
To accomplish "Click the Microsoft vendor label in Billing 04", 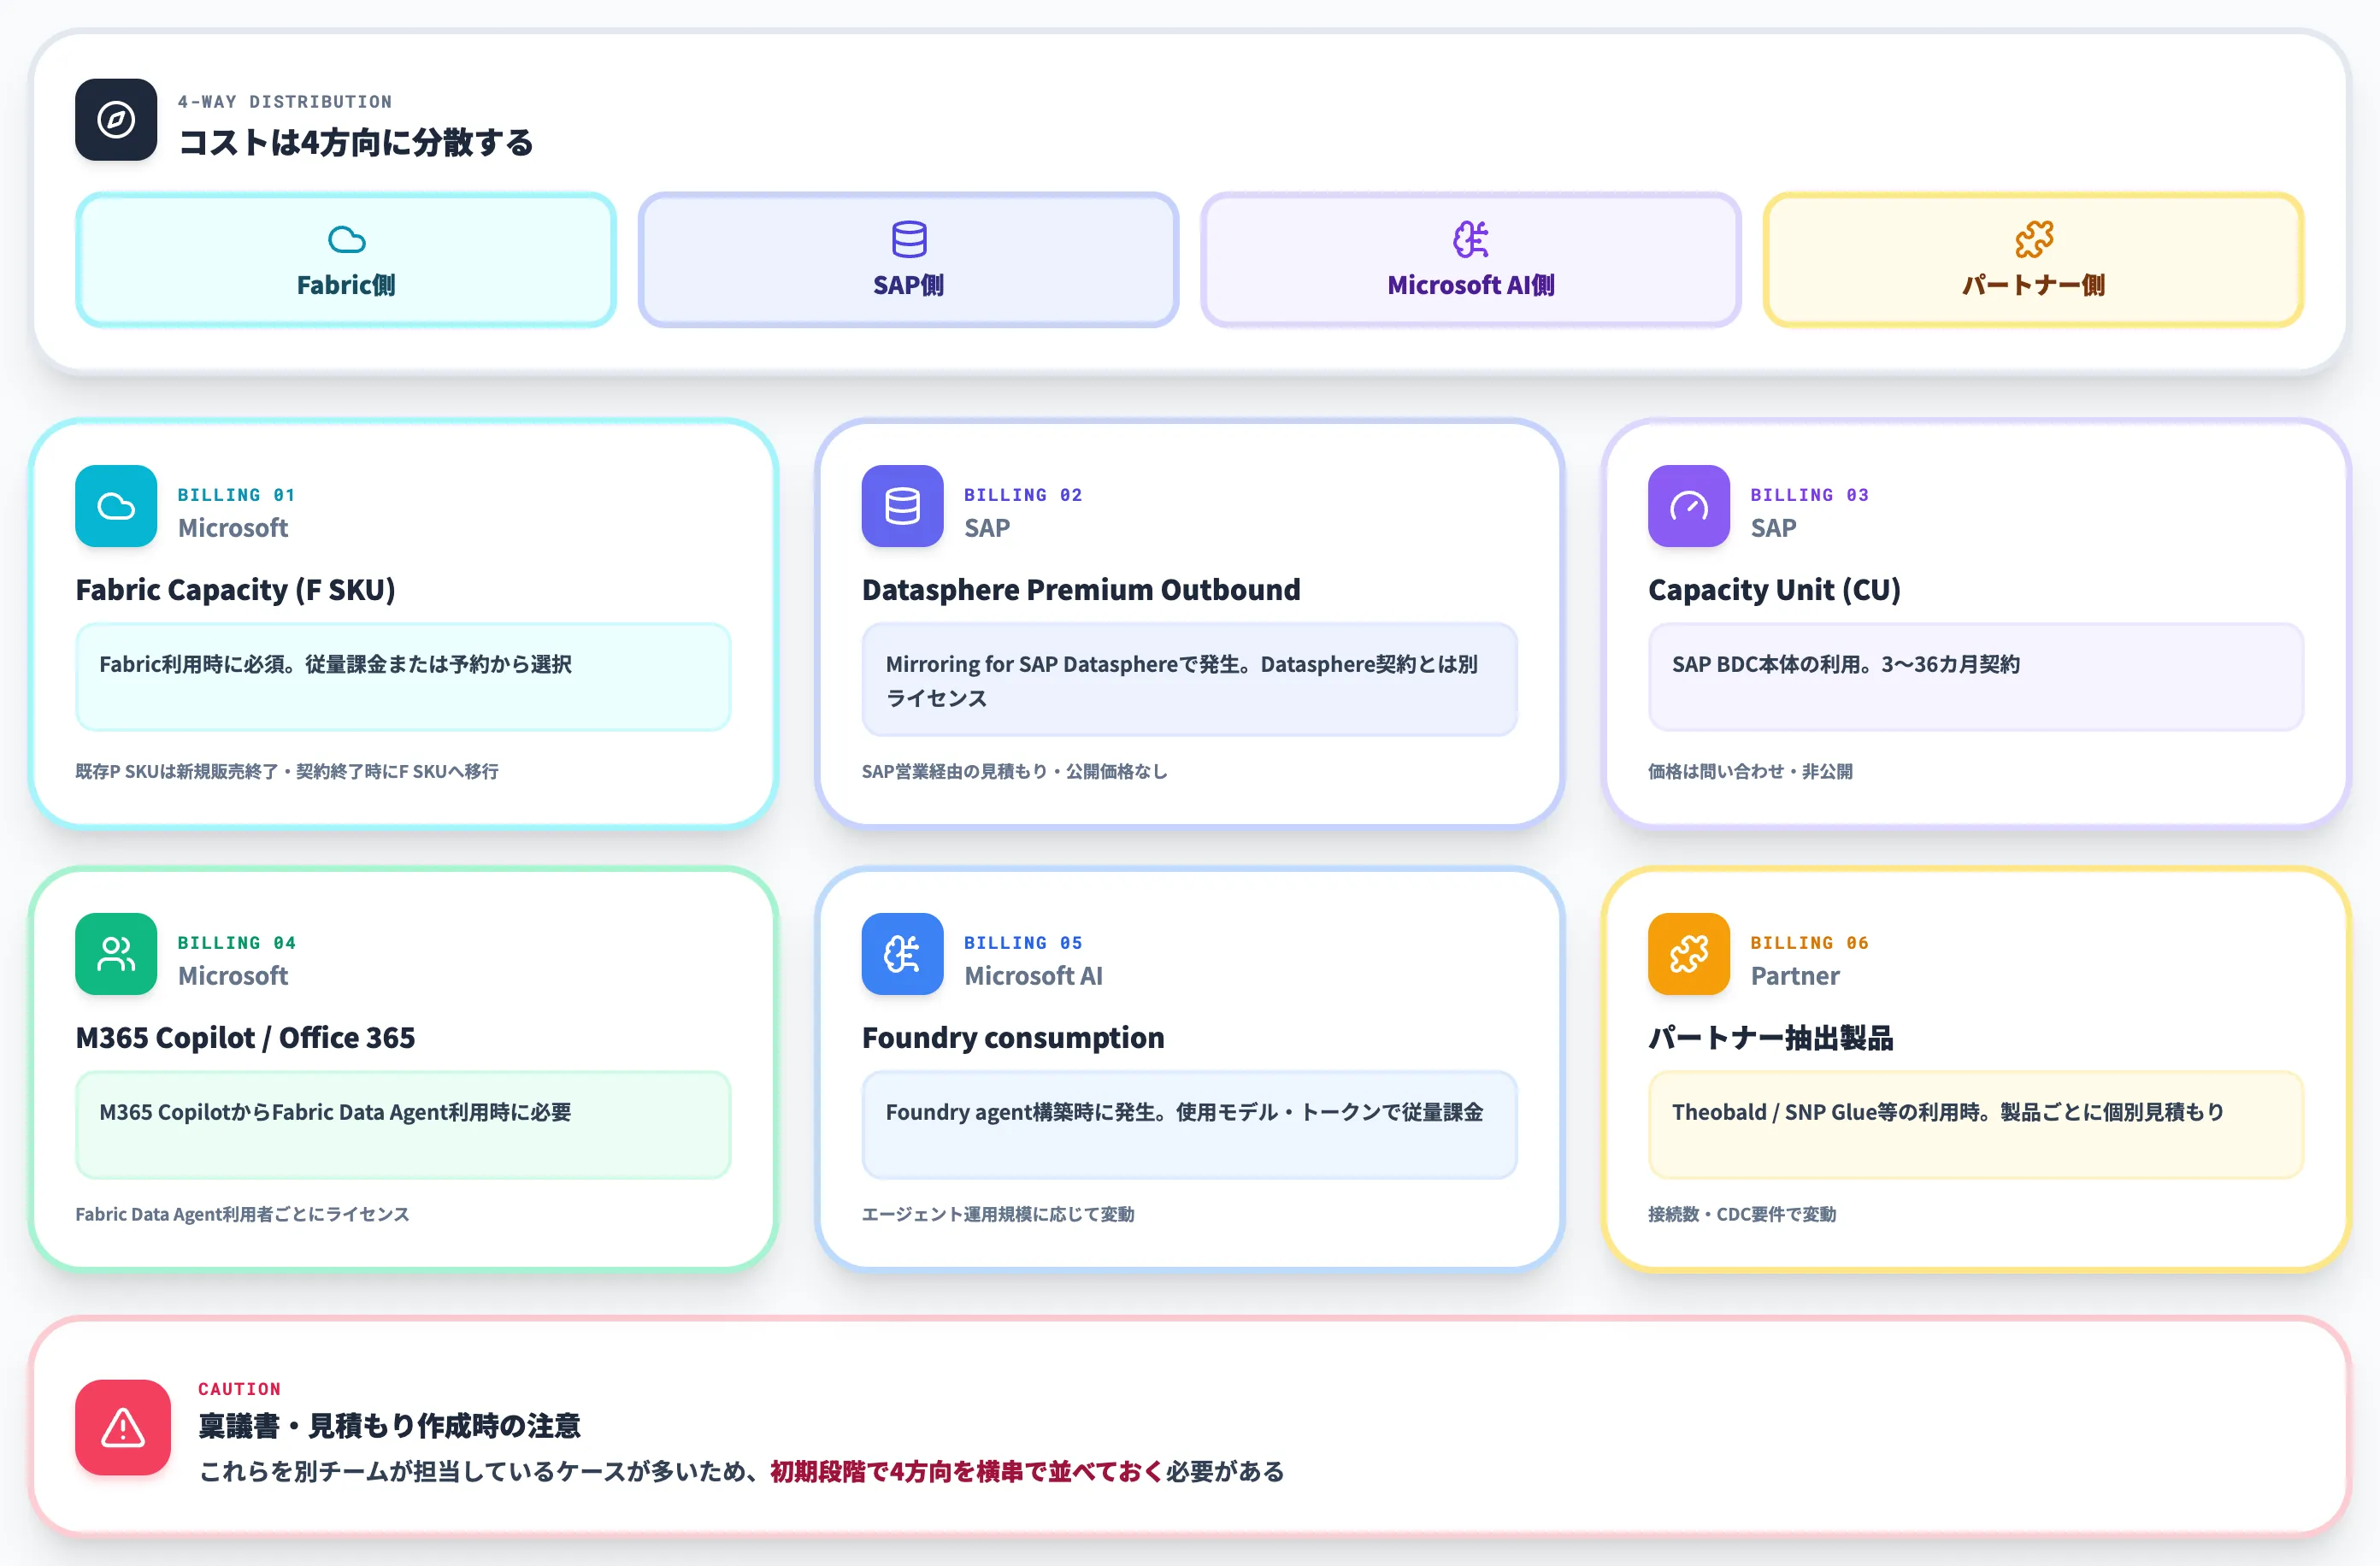I will coord(233,976).
